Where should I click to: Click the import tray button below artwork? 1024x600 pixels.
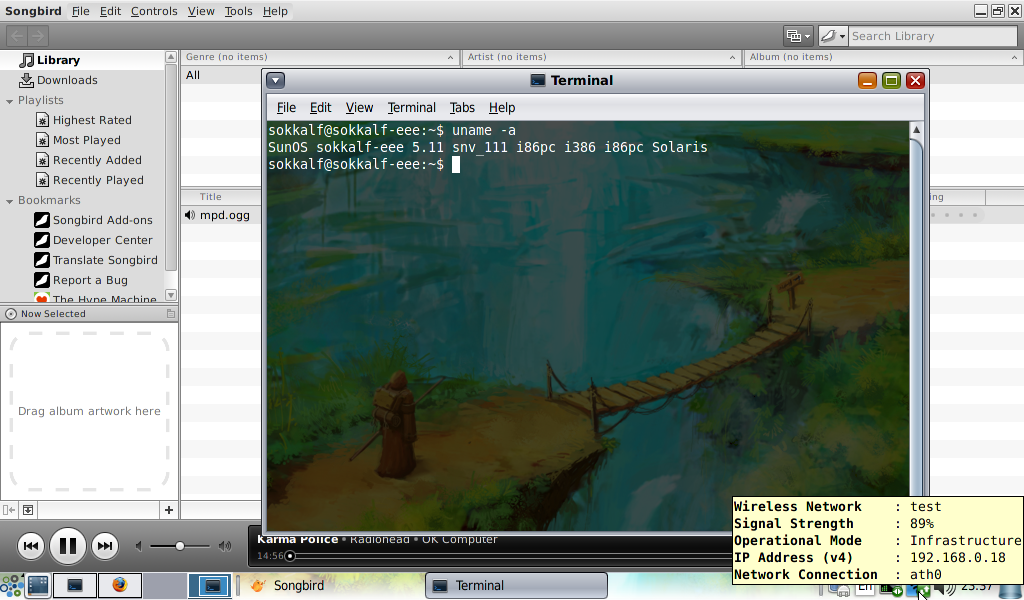[28, 510]
